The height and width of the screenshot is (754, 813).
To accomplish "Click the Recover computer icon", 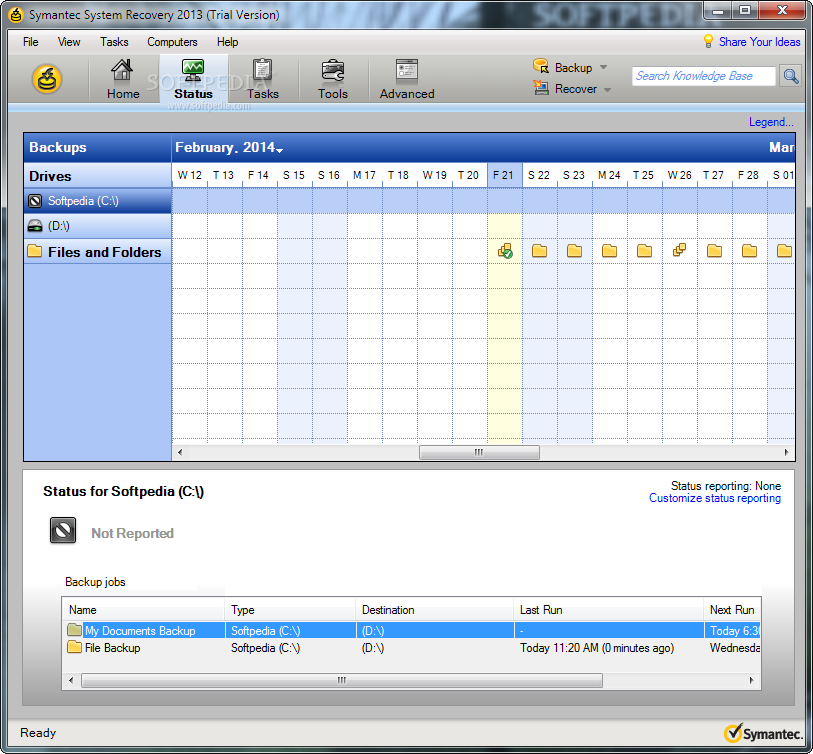I will [540, 88].
